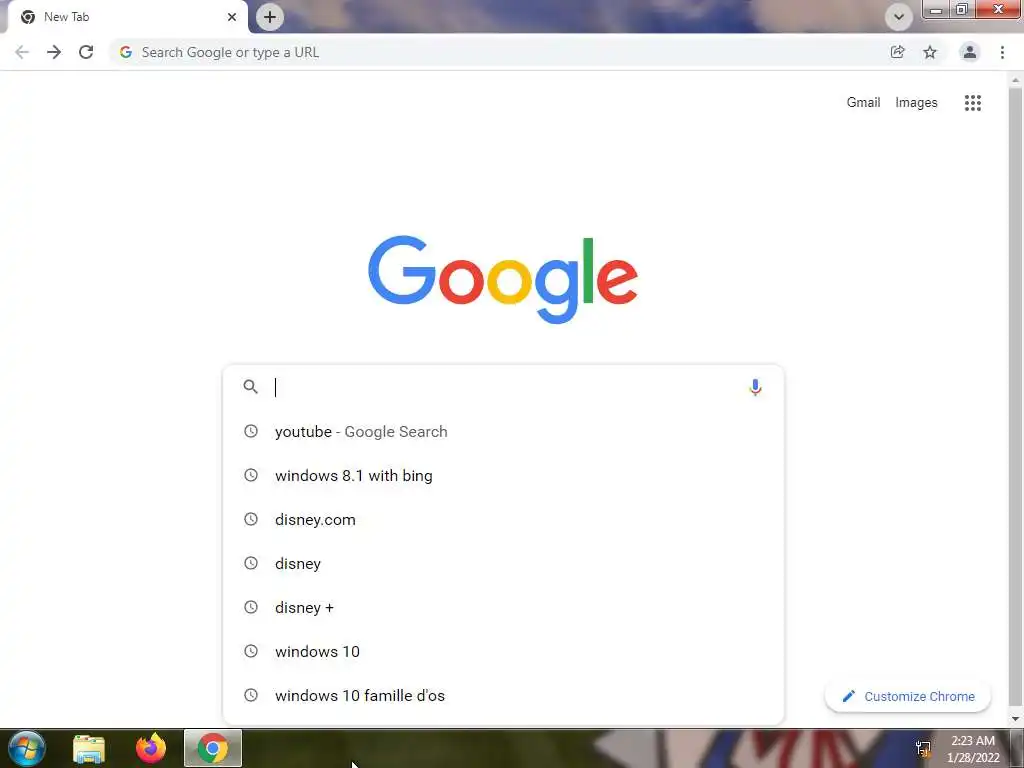The height and width of the screenshot is (768, 1024).
Task: Open the profile avatar menu
Action: [x=970, y=52]
